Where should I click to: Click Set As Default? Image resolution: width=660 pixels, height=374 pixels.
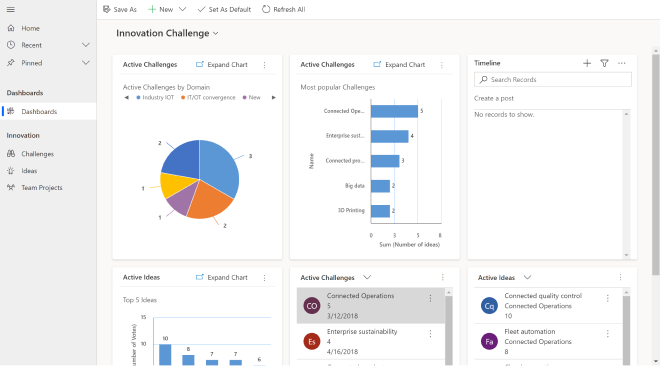(x=224, y=9)
